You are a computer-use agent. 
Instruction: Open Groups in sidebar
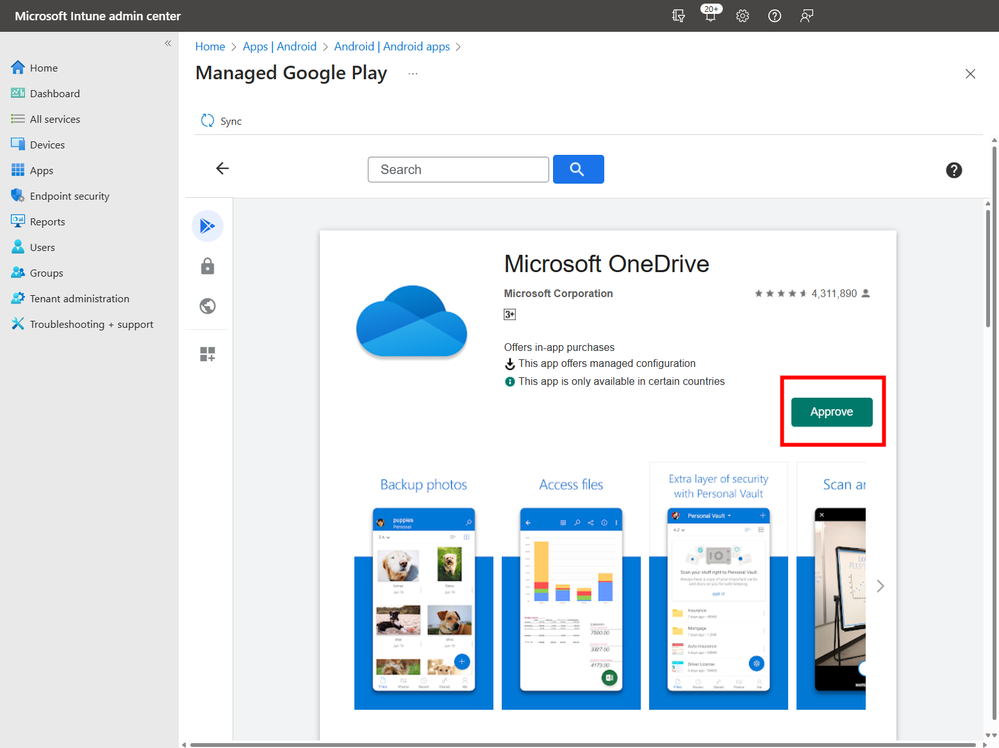coord(37,273)
